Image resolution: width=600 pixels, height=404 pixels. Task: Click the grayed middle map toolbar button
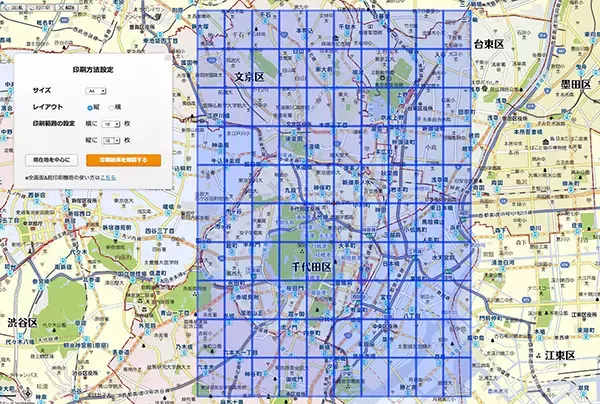(x=41, y=7)
